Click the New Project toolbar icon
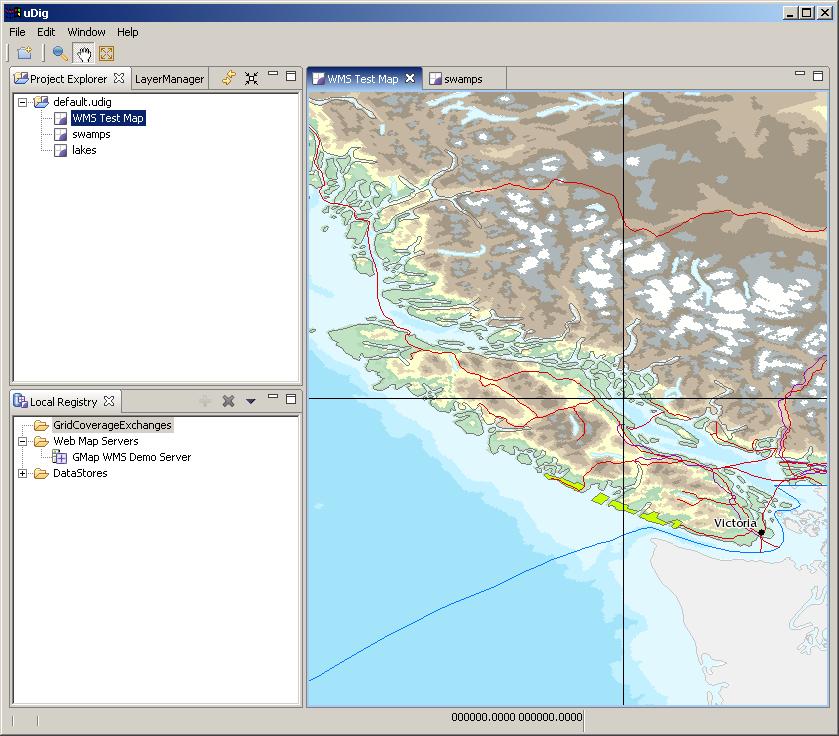This screenshot has height=736, width=839. tap(24, 54)
